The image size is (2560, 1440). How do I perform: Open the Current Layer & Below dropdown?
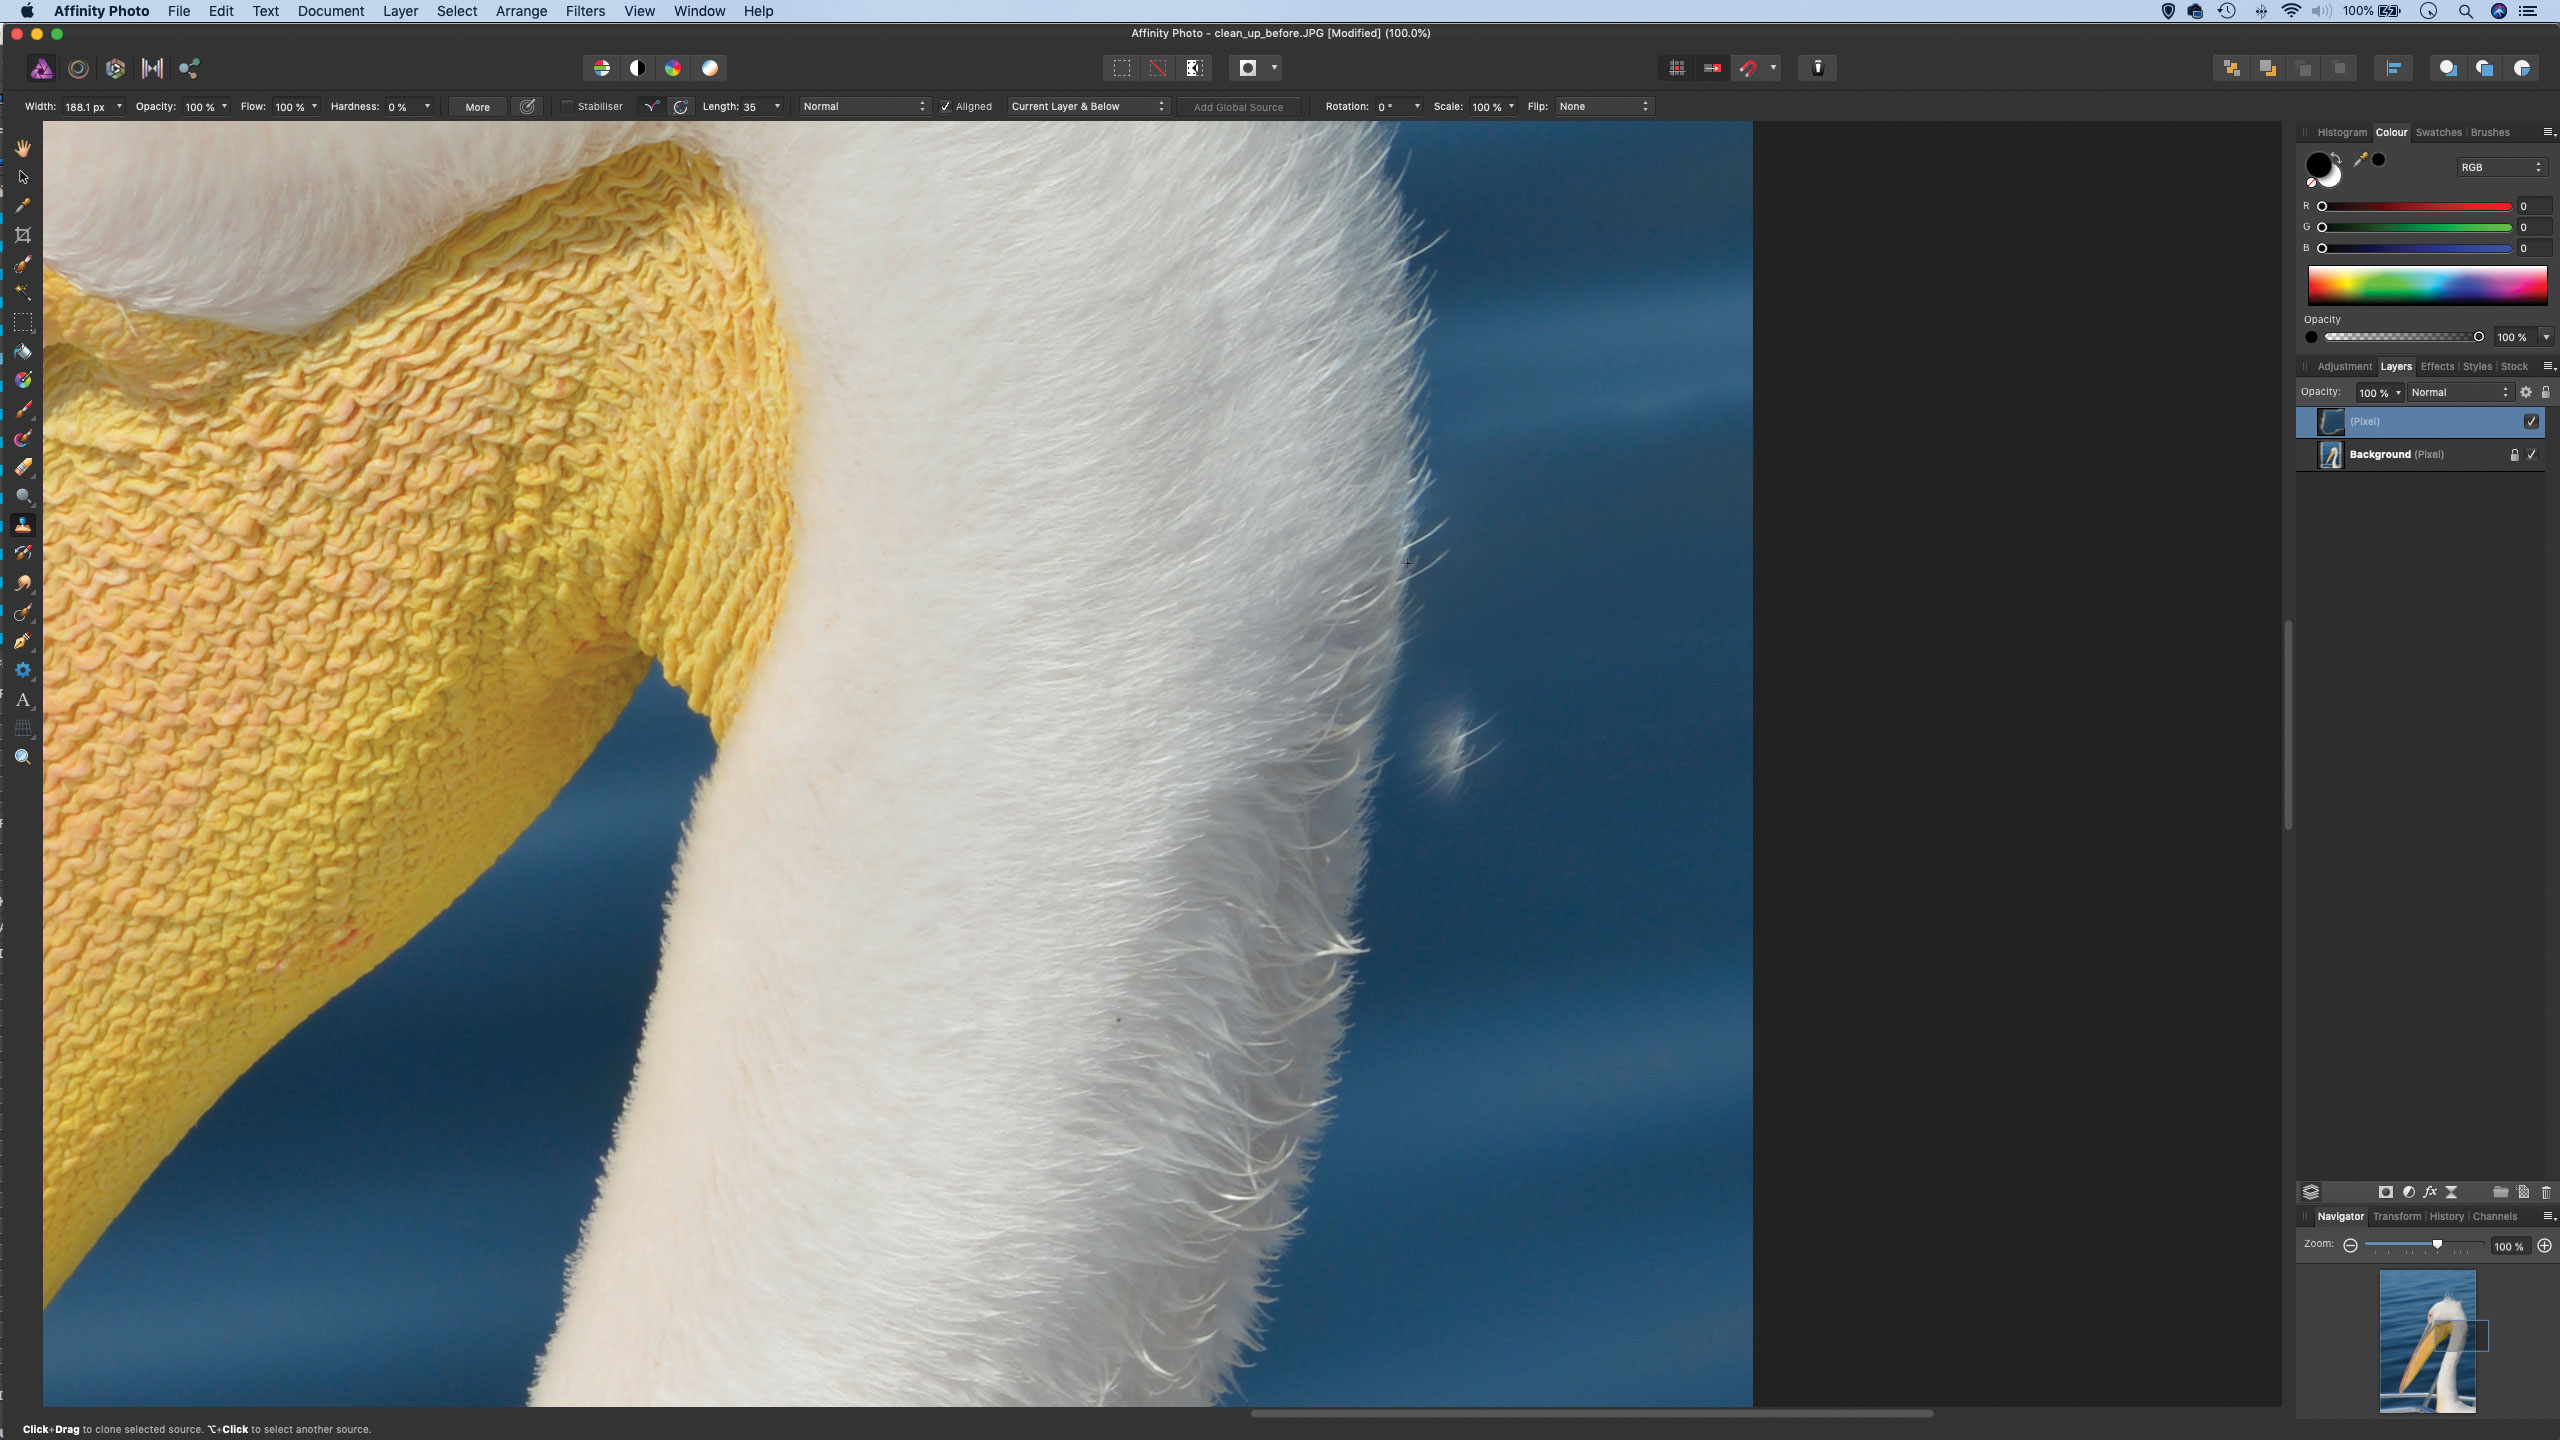(x=1088, y=107)
